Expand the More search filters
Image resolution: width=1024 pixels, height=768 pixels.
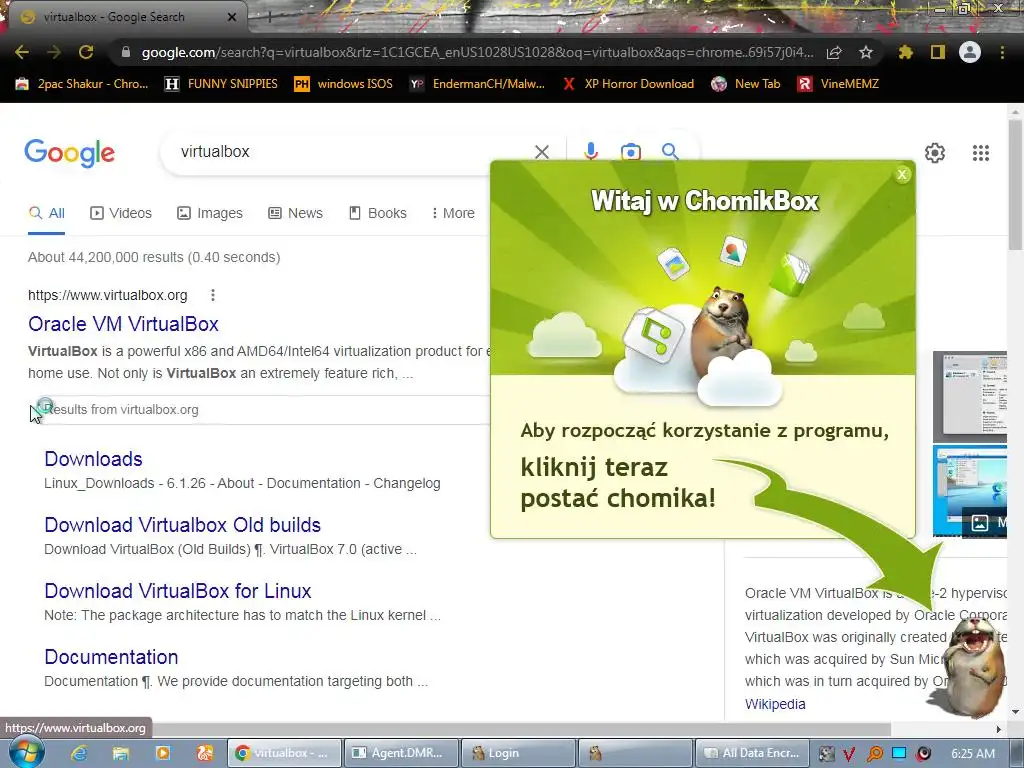pos(453,213)
